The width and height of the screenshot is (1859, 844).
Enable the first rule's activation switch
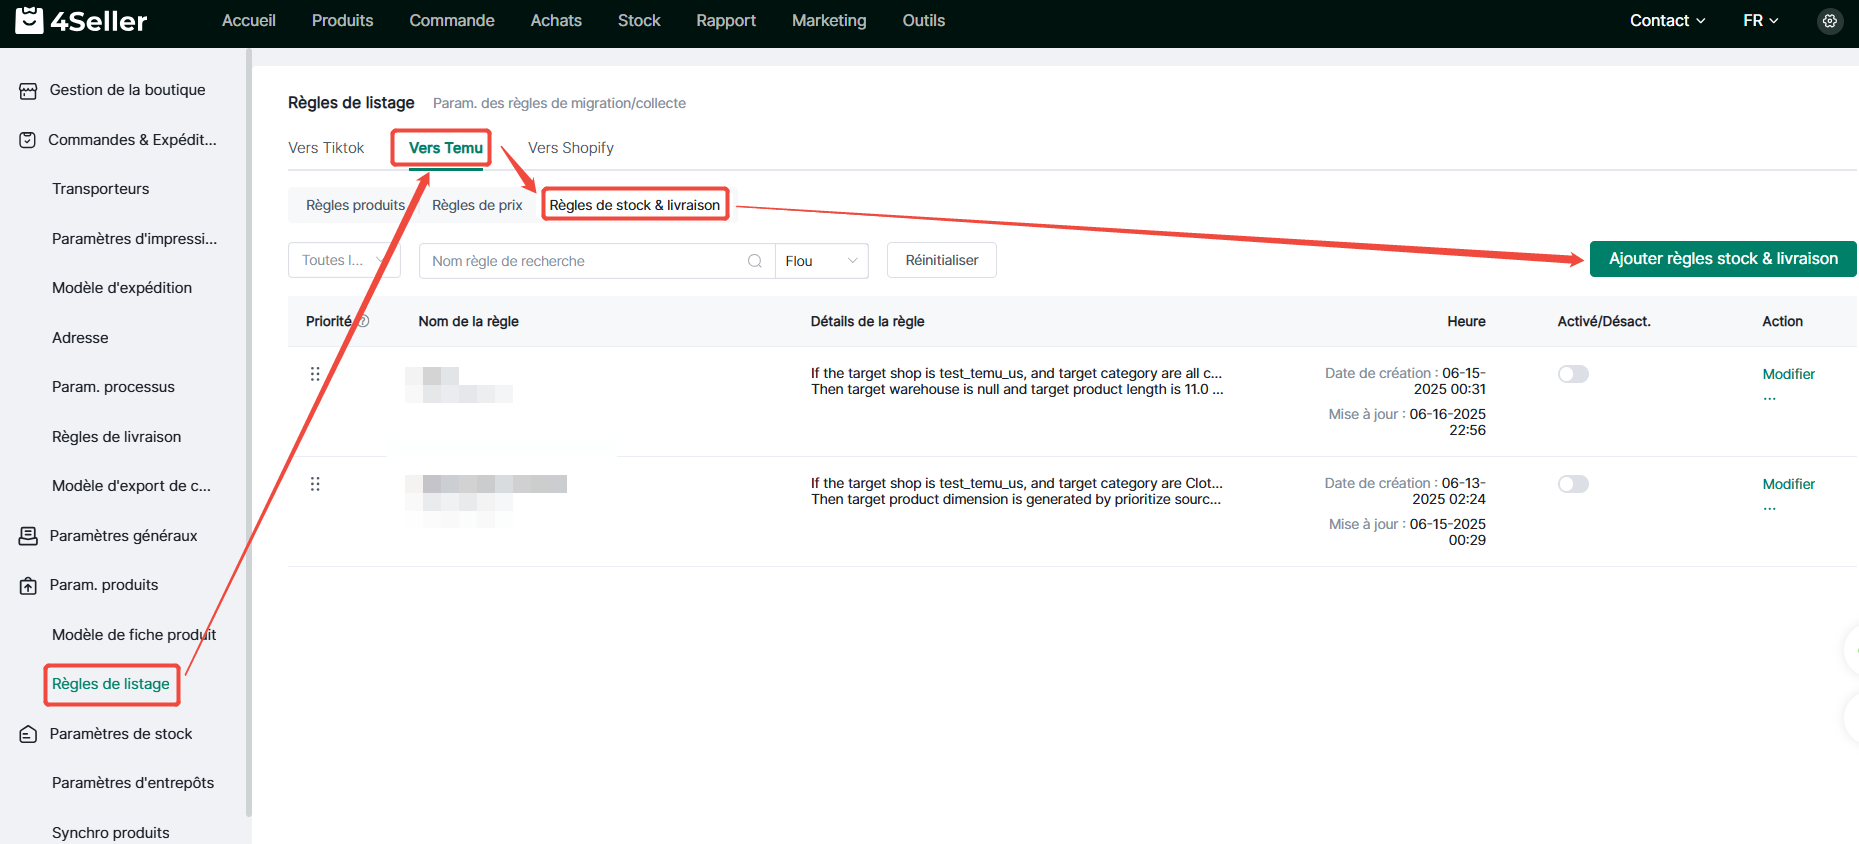pos(1573,374)
